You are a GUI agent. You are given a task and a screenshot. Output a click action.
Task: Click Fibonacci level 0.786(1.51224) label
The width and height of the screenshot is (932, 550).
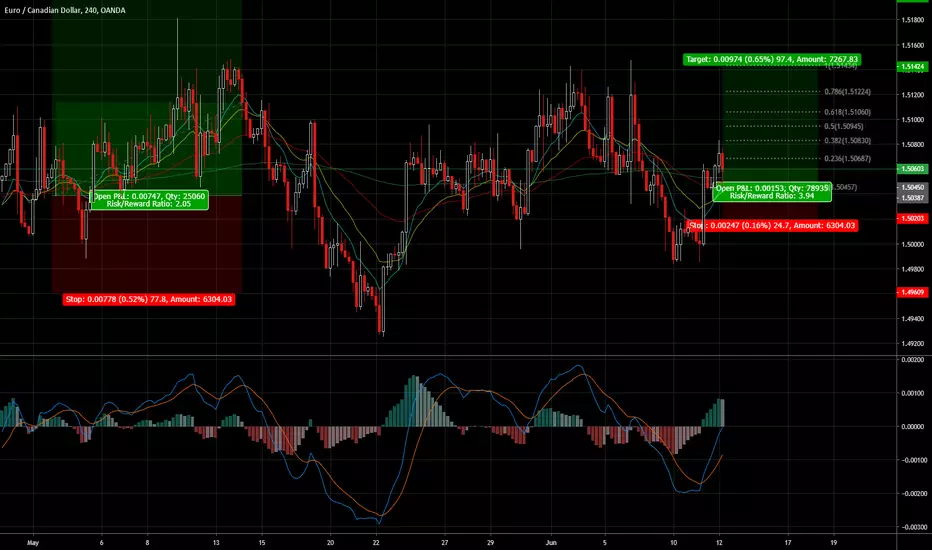pyautogui.click(x=847, y=92)
